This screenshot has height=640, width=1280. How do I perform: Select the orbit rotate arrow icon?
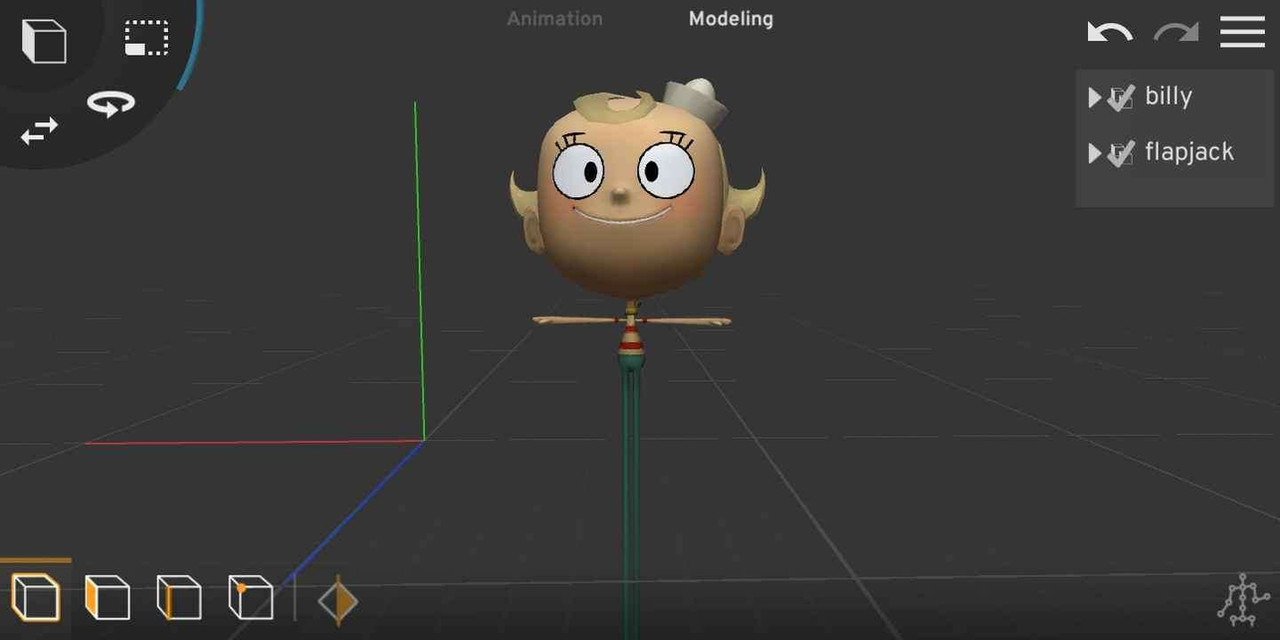click(110, 103)
